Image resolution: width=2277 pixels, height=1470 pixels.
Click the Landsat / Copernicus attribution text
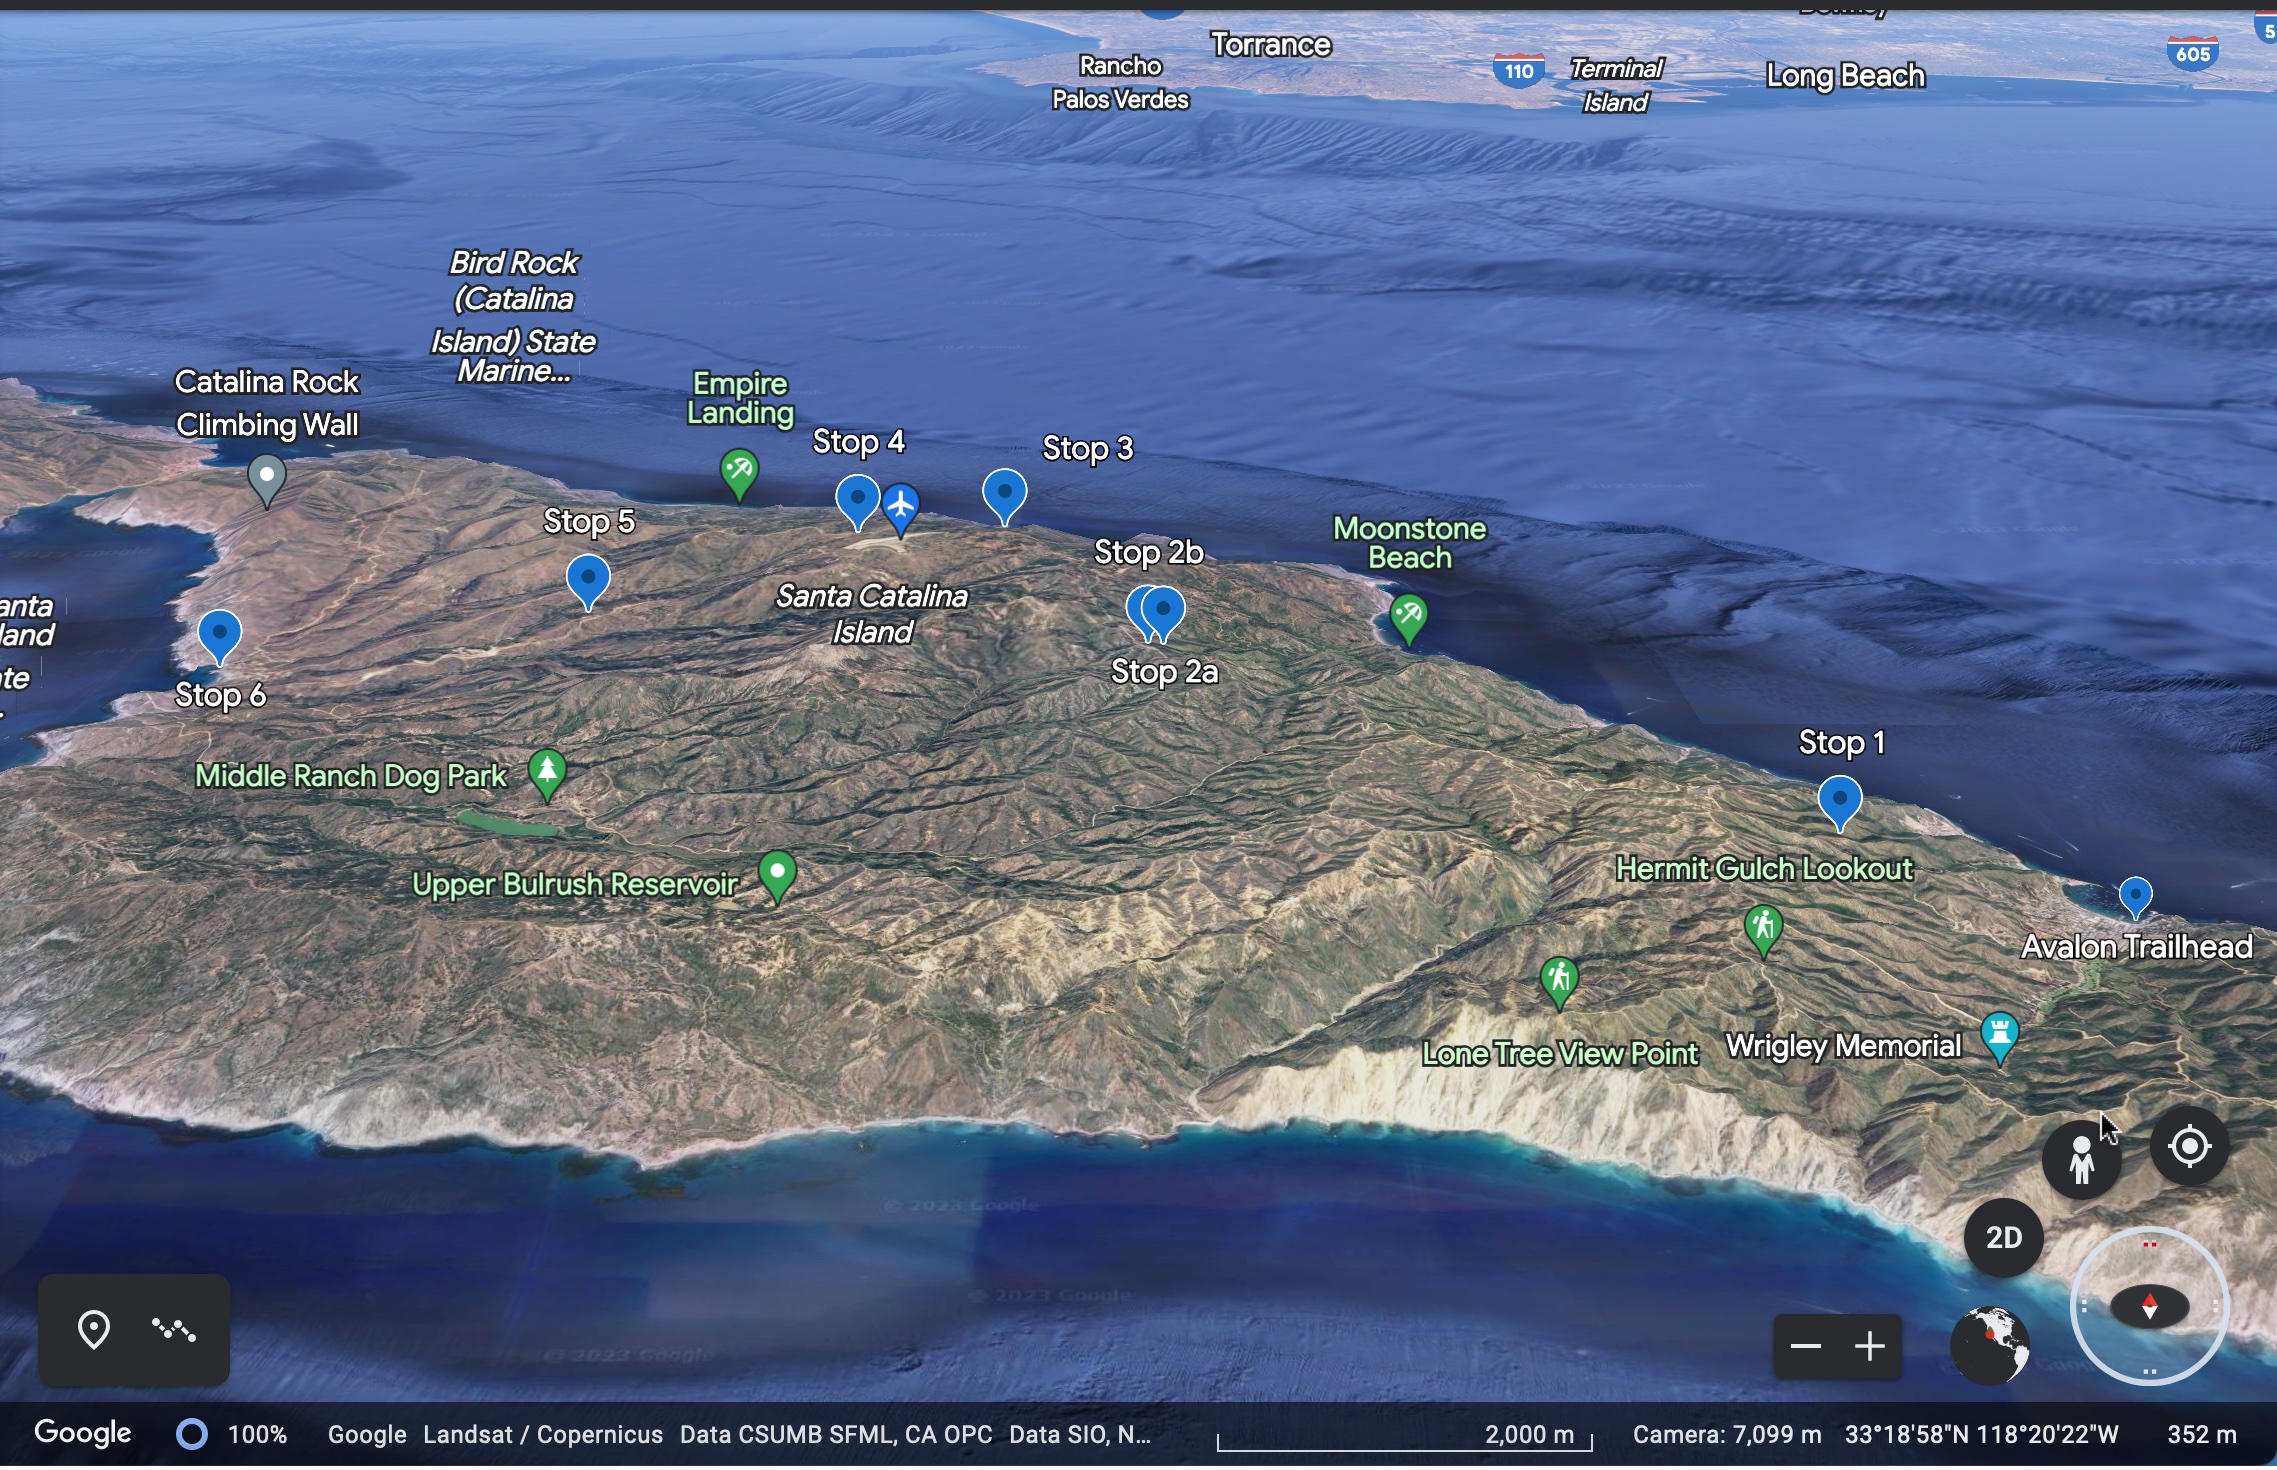(543, 1433)
